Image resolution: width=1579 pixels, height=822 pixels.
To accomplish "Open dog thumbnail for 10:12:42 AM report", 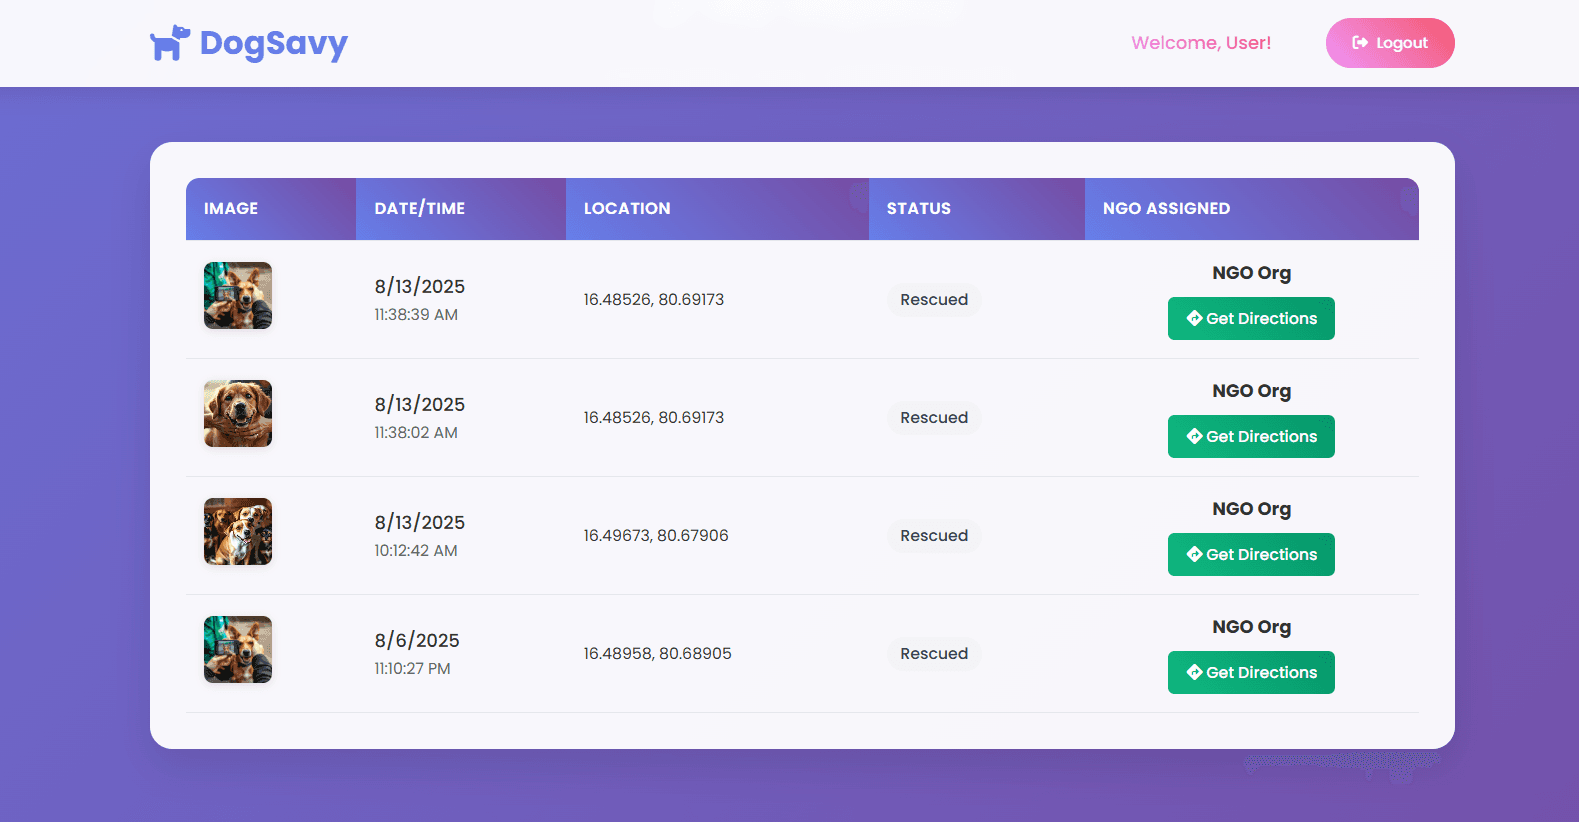I will coord(238,532).
